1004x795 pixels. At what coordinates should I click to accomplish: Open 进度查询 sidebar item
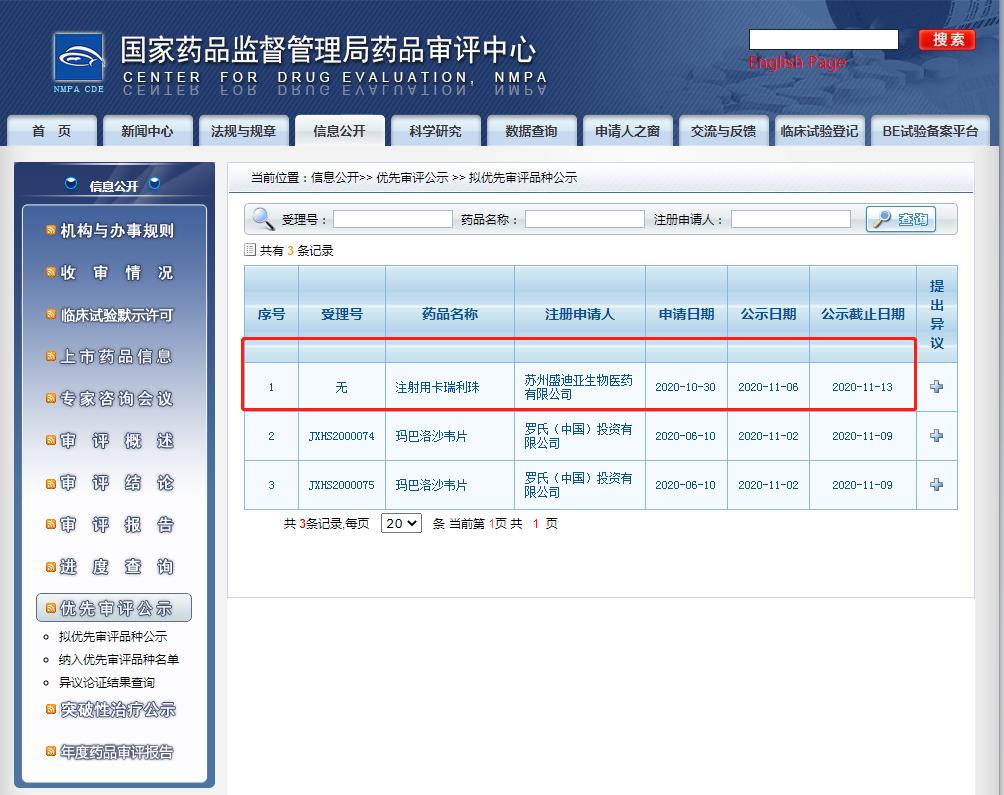(117, 566)
